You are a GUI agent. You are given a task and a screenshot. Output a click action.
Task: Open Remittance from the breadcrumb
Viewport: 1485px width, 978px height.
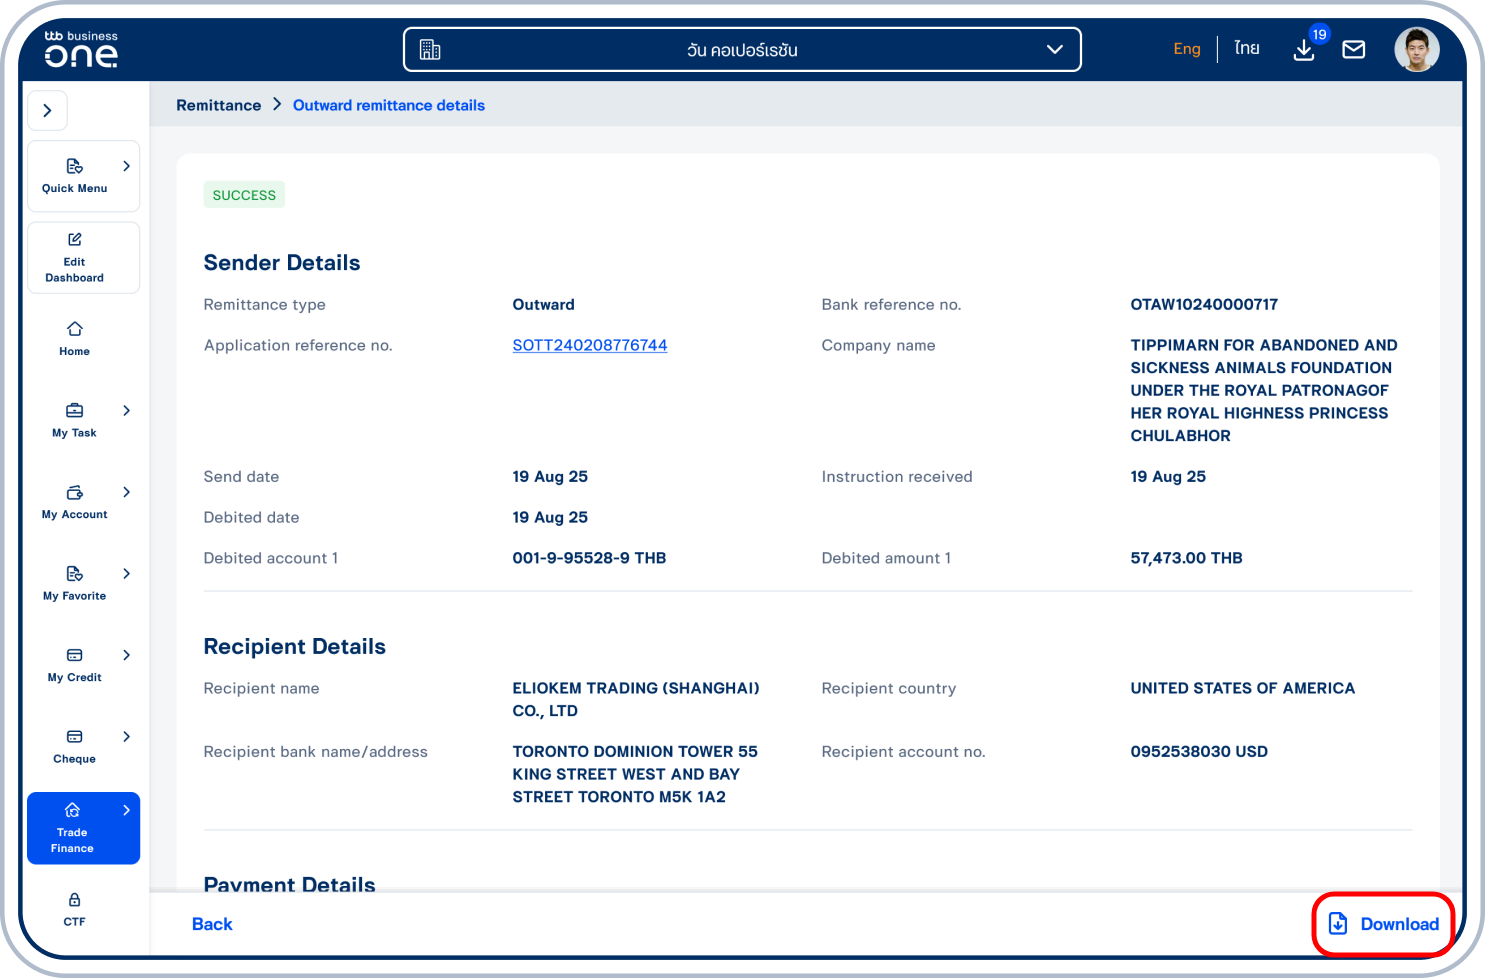click(218, 104)
